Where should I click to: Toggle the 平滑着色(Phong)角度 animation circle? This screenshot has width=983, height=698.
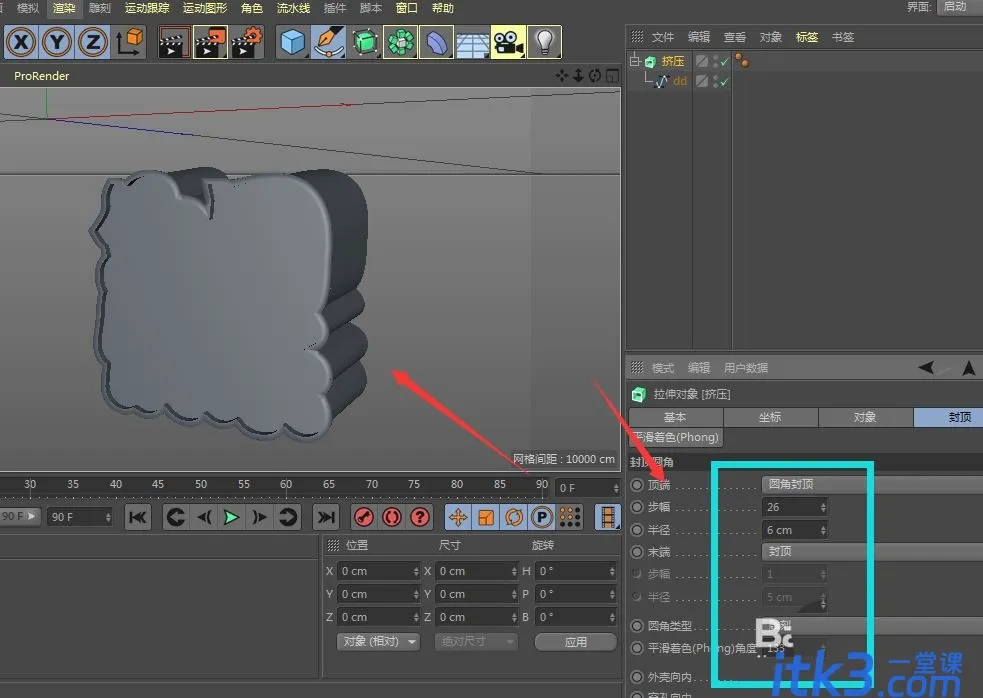click(637, 648)
